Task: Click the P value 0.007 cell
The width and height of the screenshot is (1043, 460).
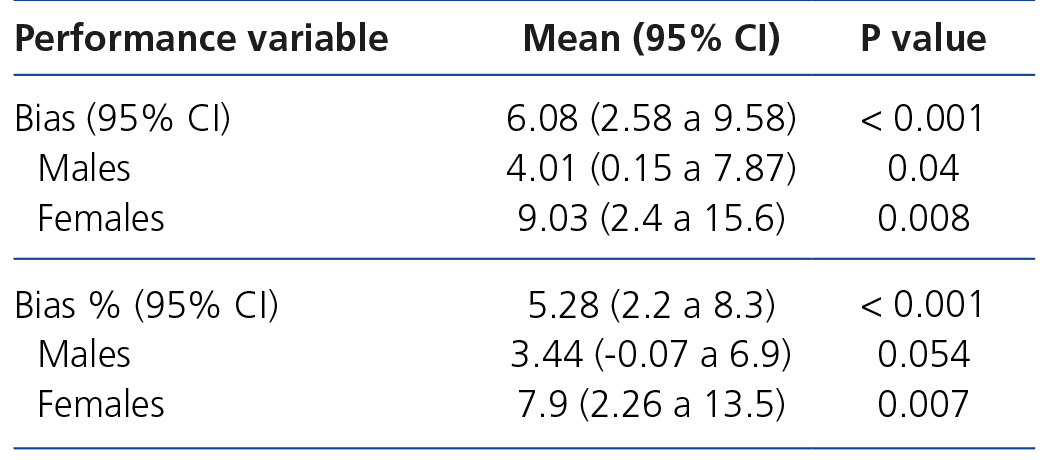Action: pyautogui.click(x=923, y=404)
